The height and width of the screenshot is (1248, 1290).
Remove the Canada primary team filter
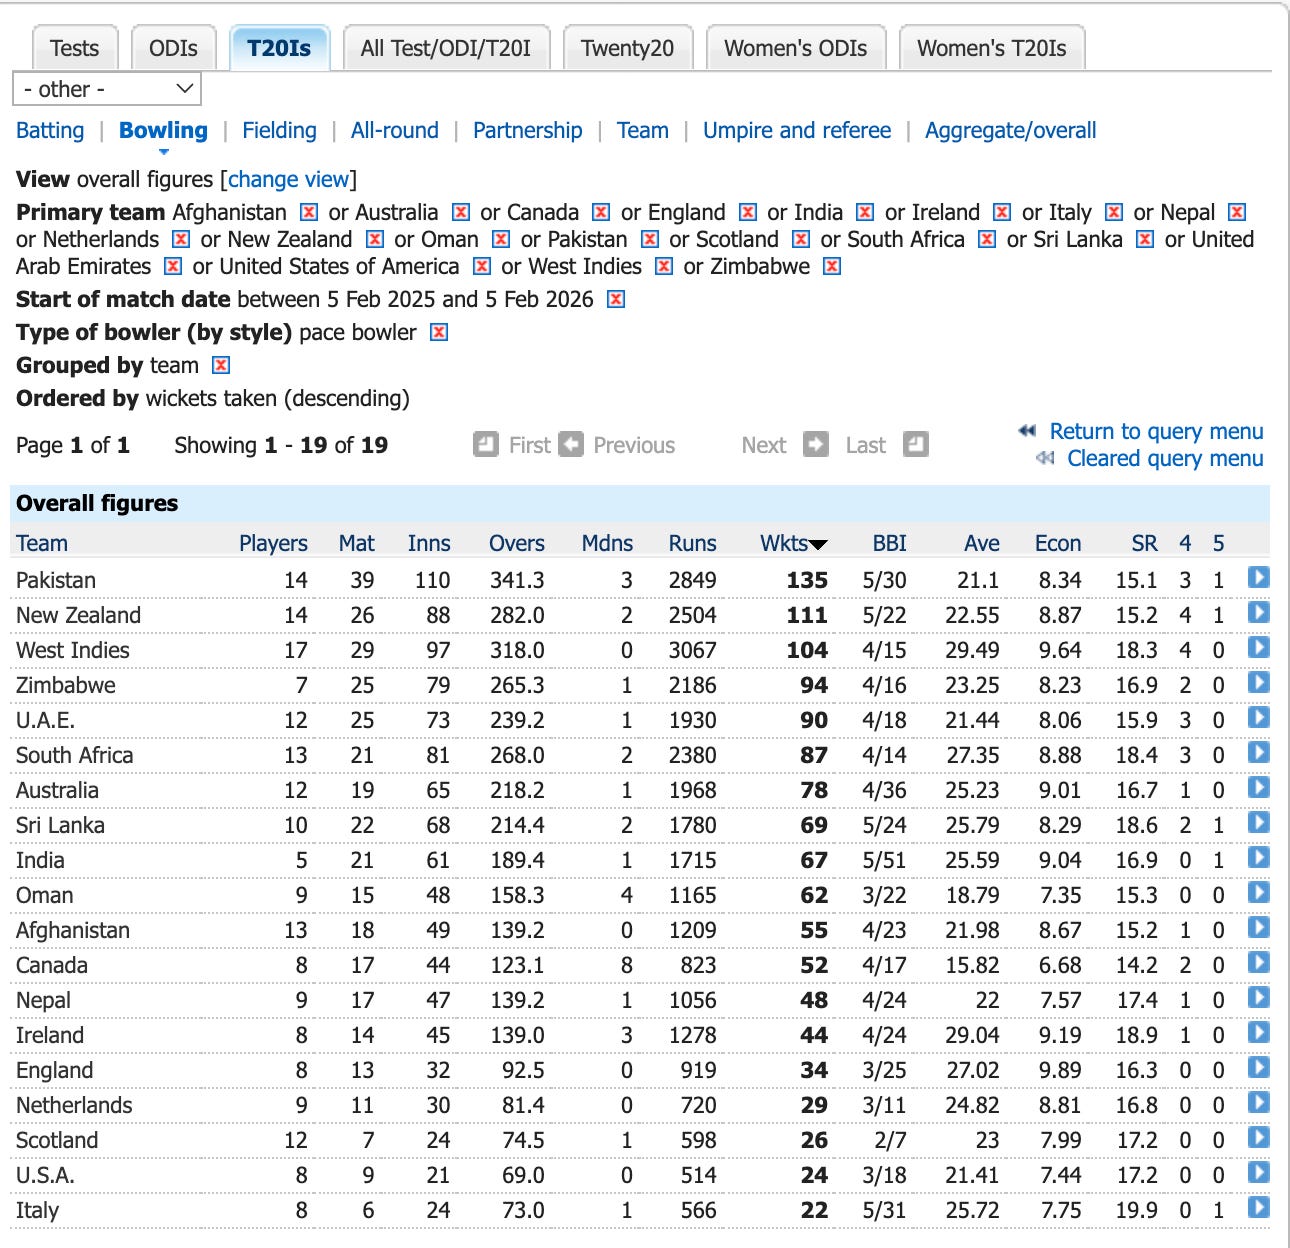tap(601, 212)
